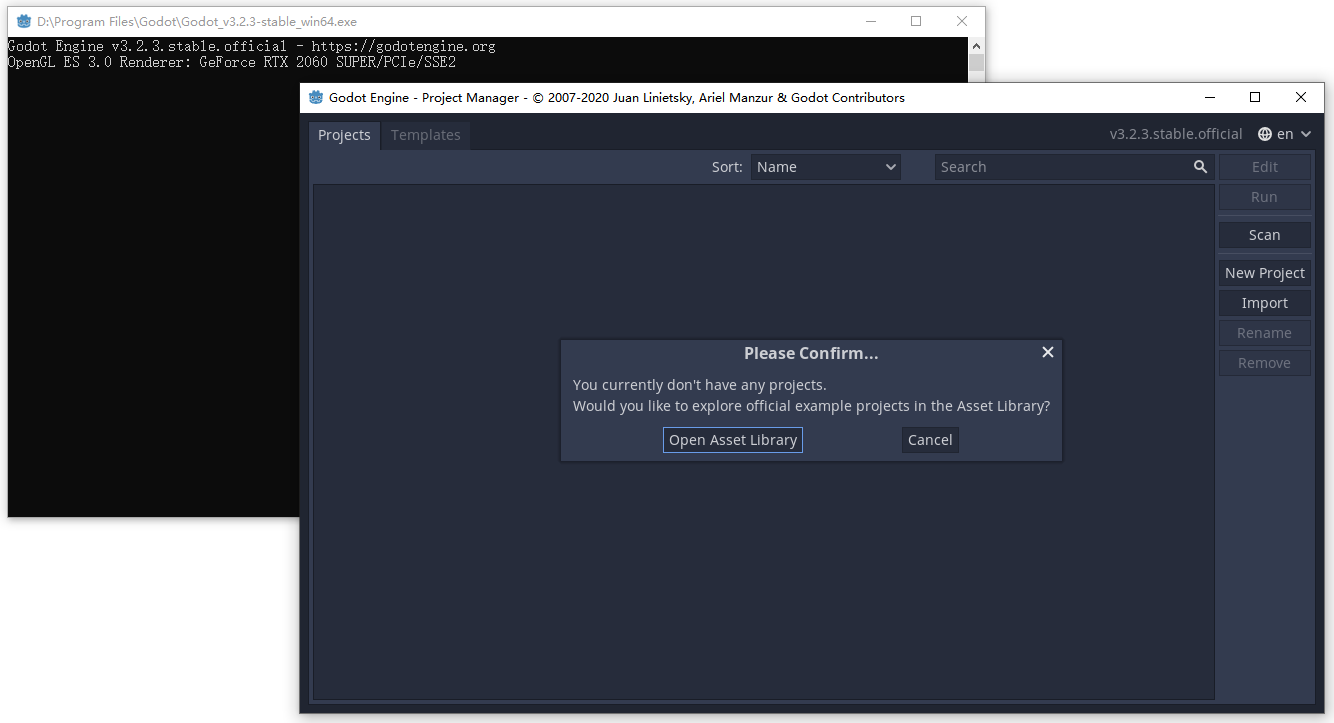
Task: Select the Projects tab
Action: click(344, 135)
